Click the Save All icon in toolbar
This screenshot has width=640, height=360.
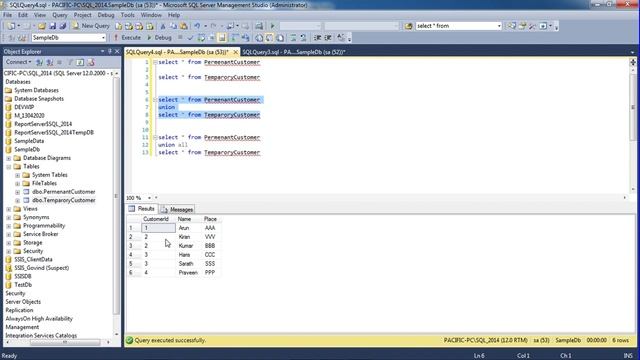pyautogui.click(x=62, y=26)
